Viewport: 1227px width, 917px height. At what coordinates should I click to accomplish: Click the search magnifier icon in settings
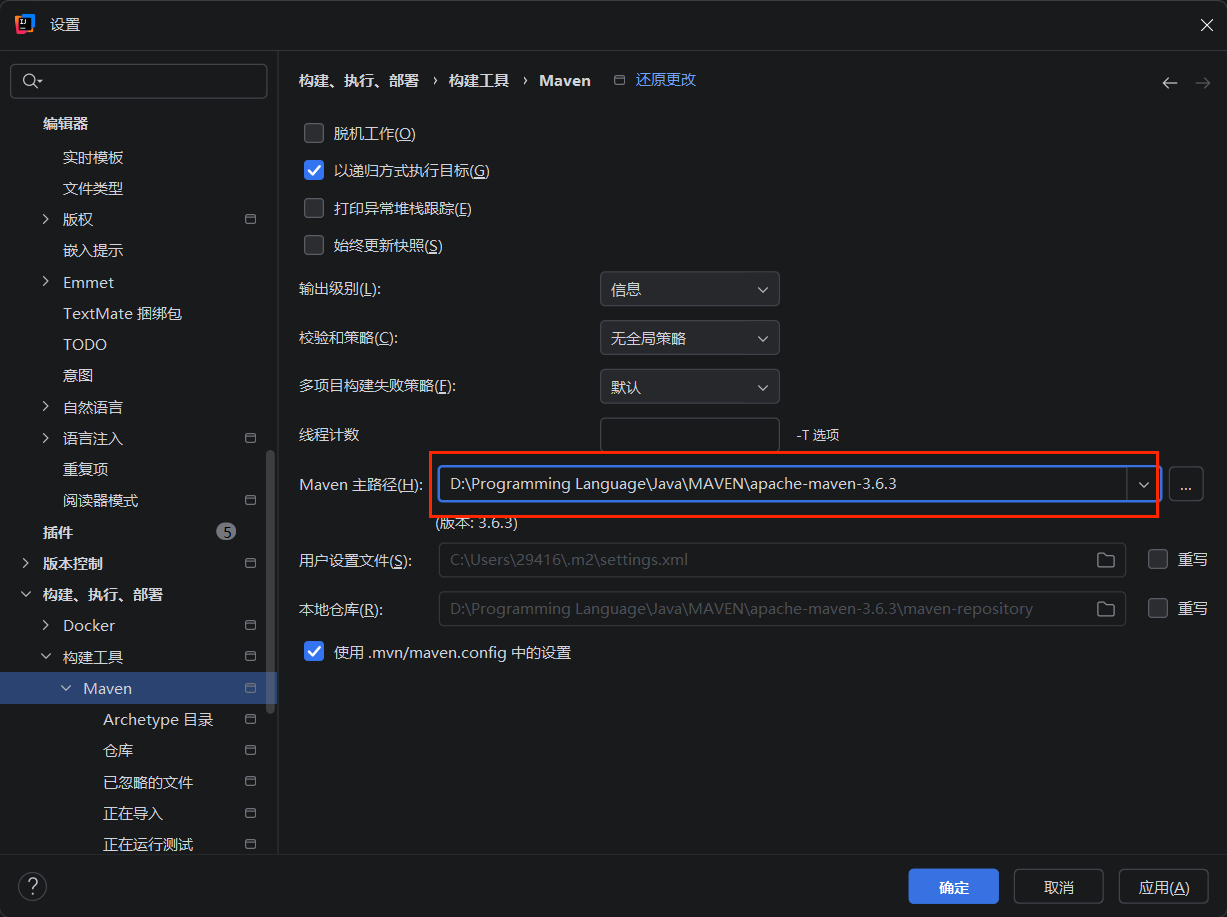click(x=30, y=81)
